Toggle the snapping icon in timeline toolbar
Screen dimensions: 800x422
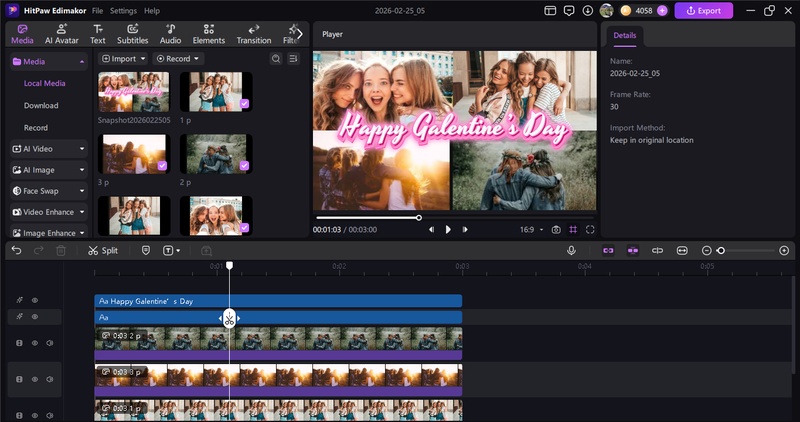633,251
